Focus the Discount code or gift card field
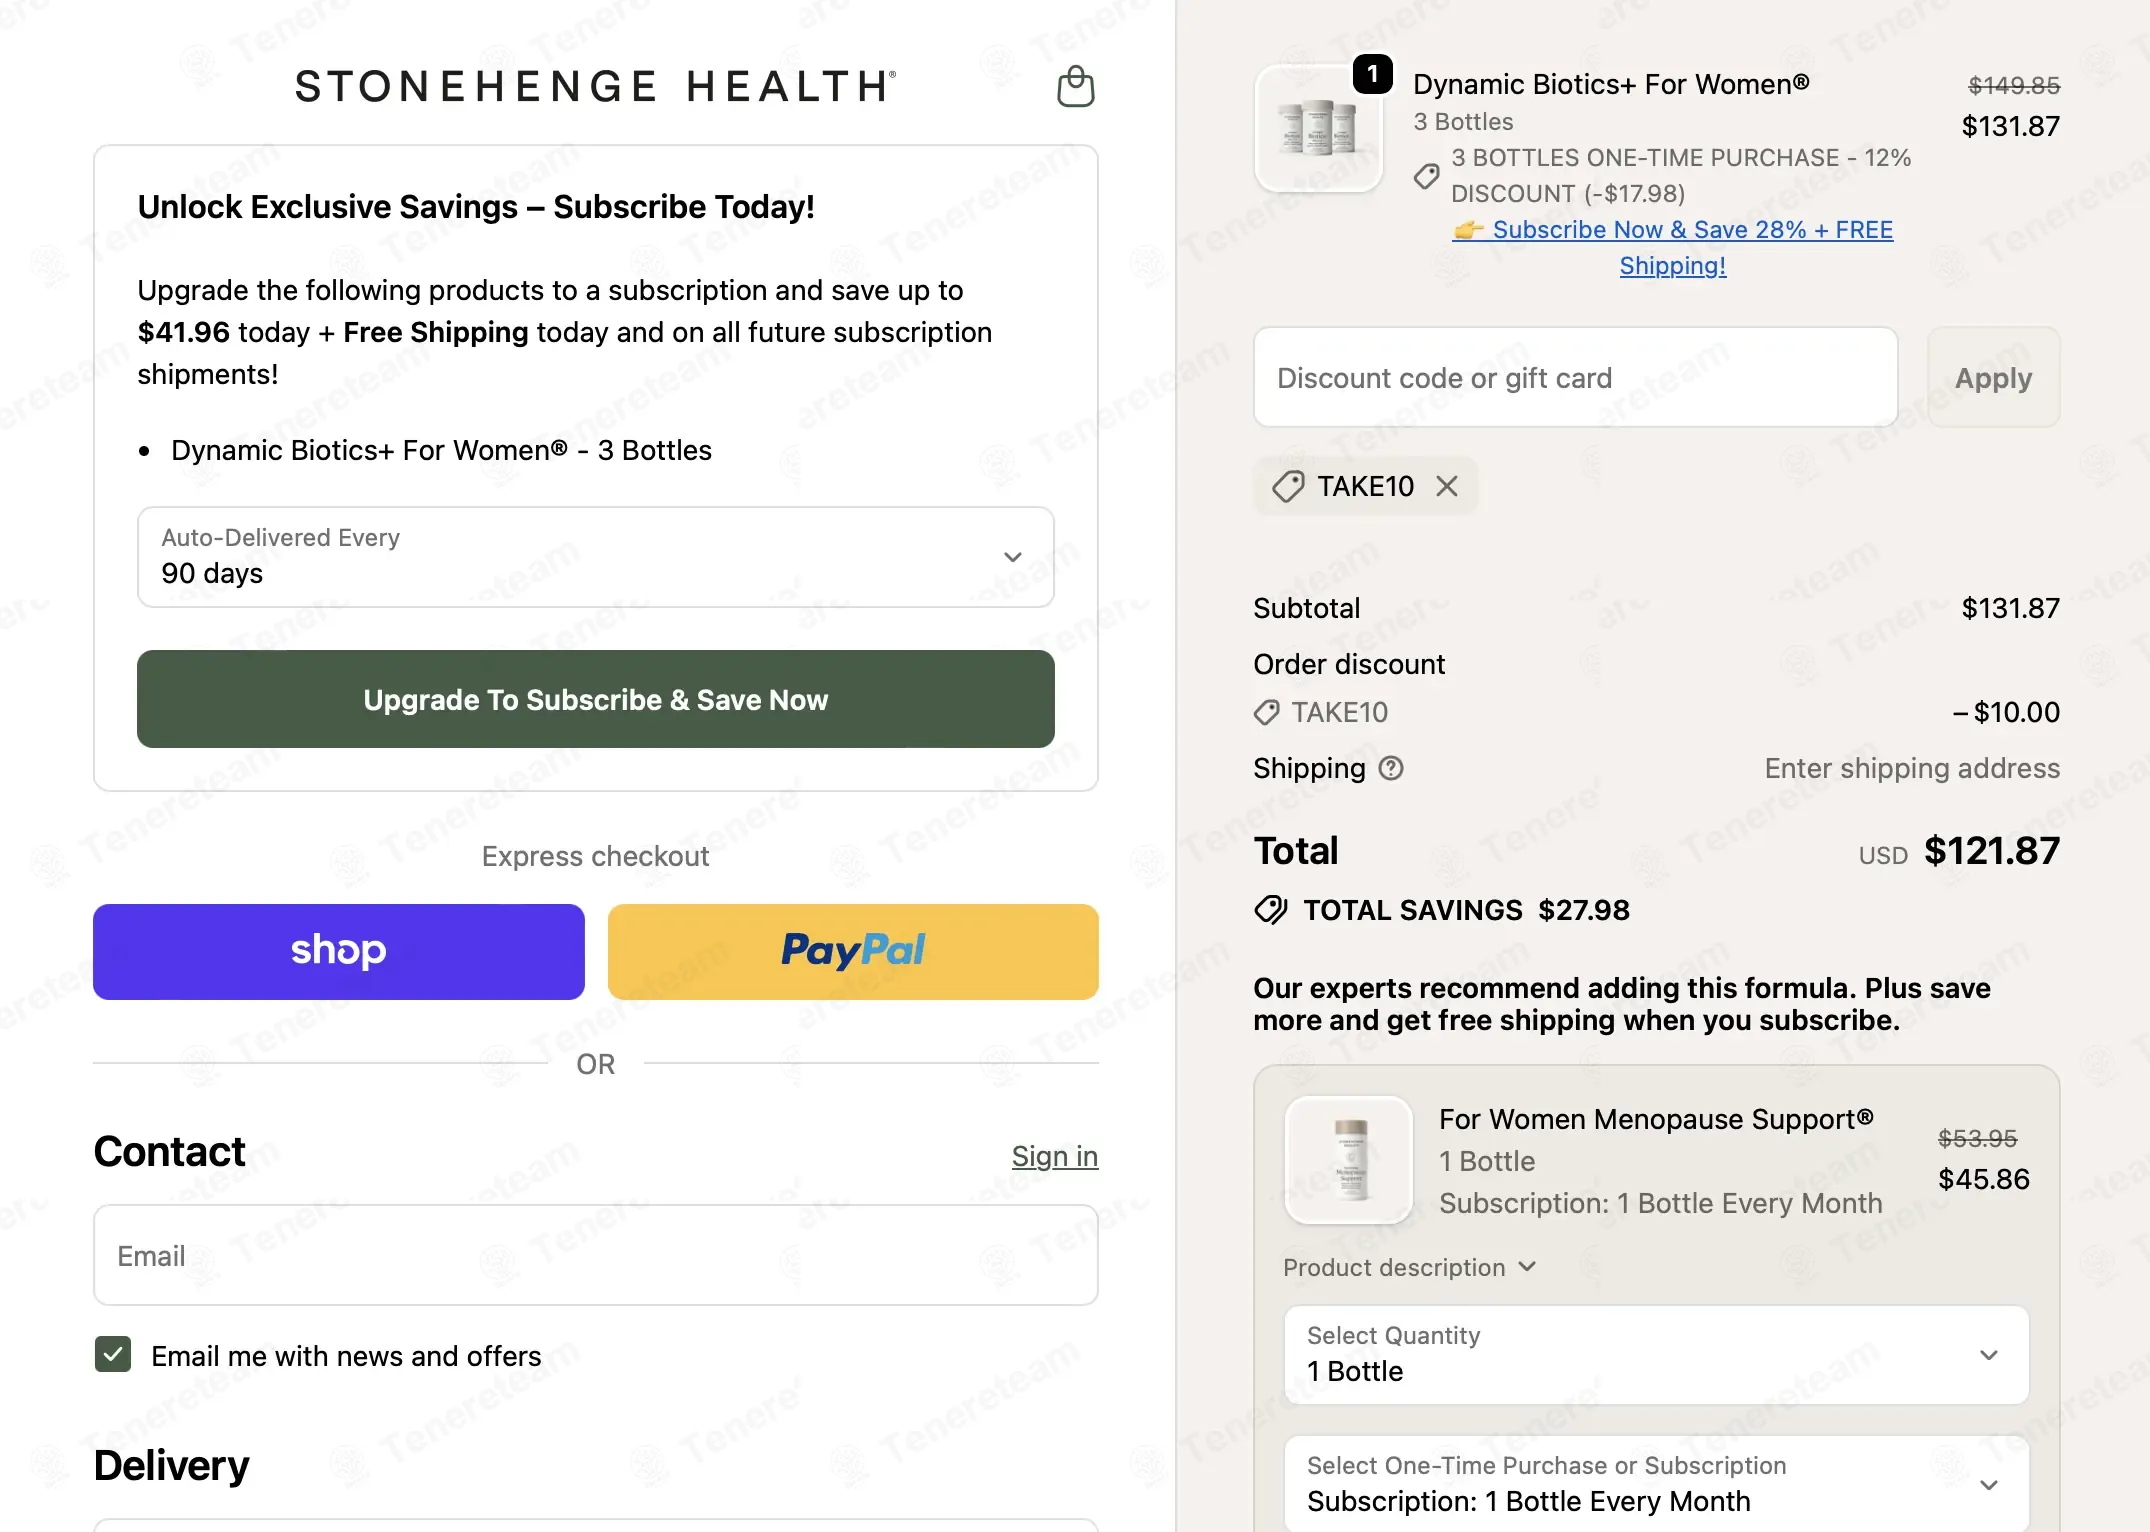Screen dimensions: 2150x1532 click(1576, 377)
